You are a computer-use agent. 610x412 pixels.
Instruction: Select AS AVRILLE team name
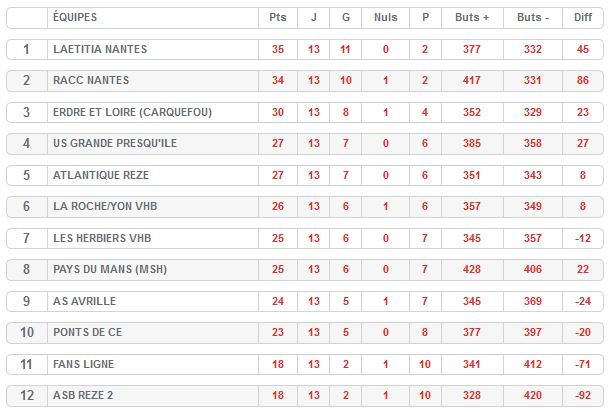[86, 301]
